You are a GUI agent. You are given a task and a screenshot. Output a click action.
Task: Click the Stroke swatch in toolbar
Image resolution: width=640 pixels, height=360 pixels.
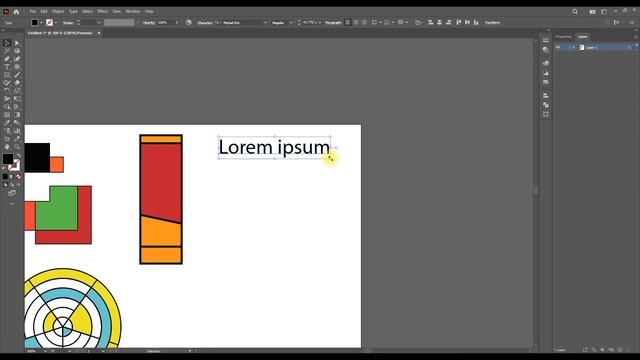point(14,165)
